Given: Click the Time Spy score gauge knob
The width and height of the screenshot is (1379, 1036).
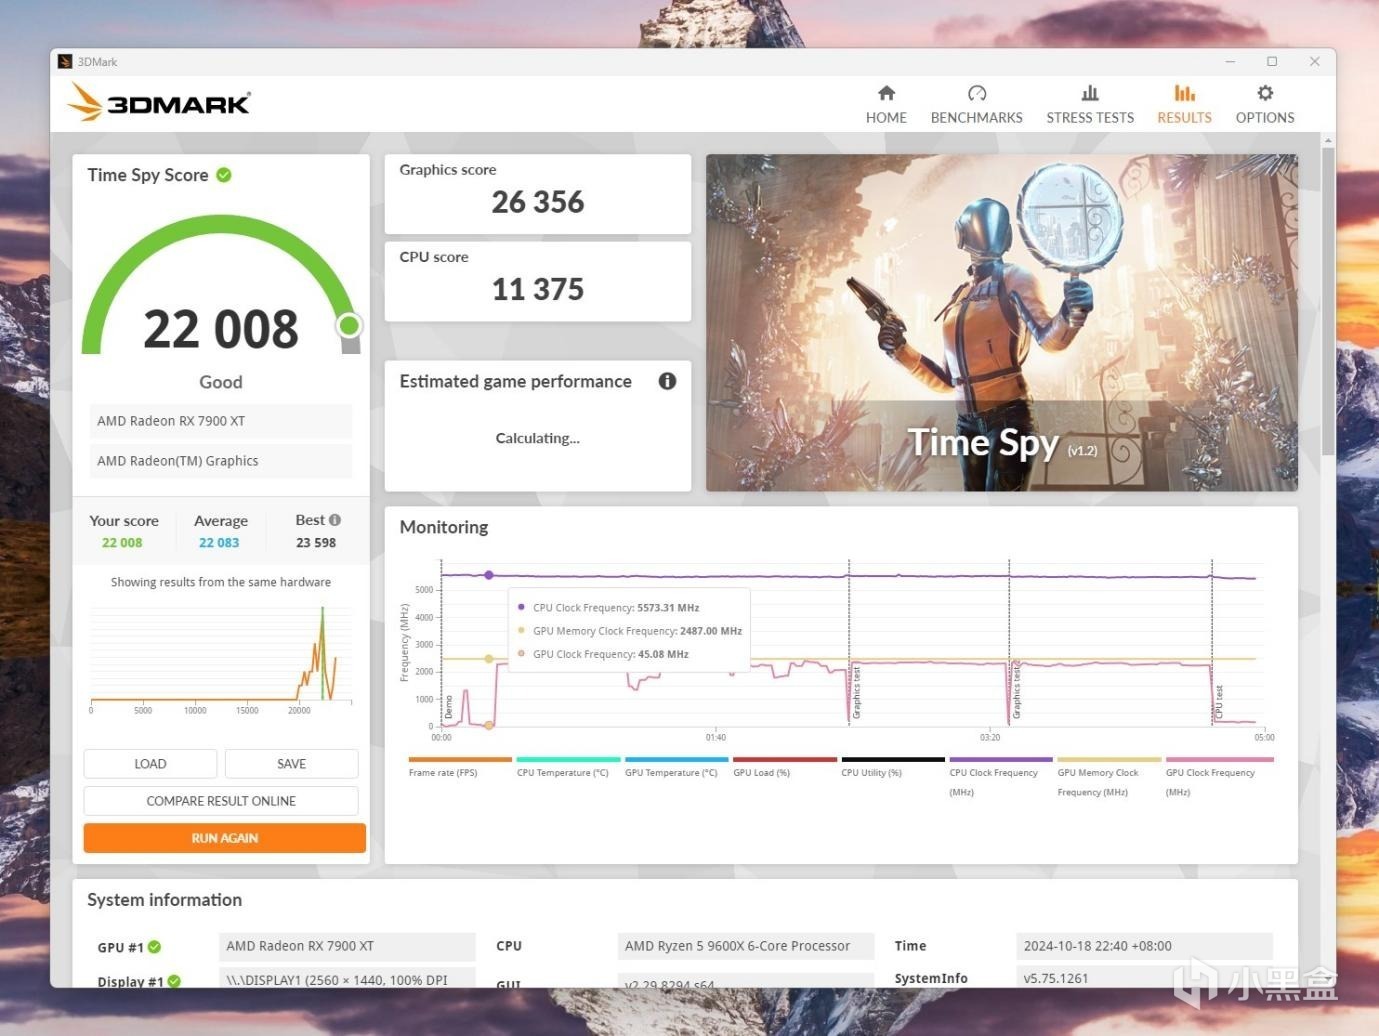Looking at the screenshot, I should coord(349,325).
